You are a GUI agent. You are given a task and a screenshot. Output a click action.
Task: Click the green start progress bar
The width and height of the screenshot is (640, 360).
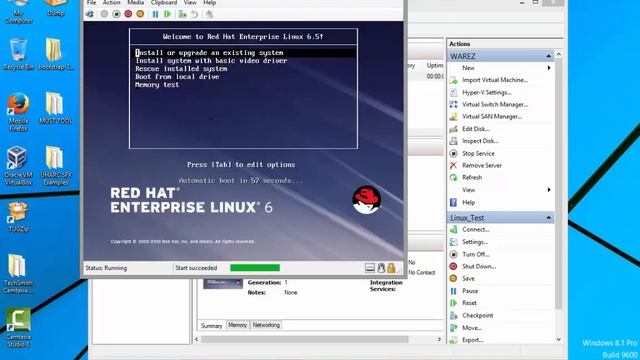pos(255,268)
